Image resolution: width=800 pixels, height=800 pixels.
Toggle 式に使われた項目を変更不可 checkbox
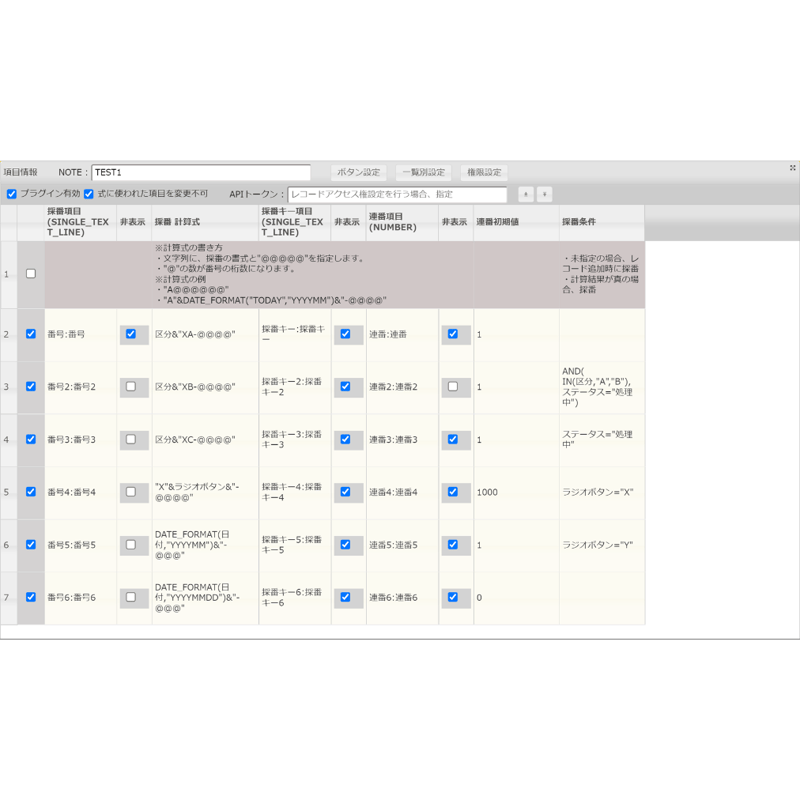point(89,194)
